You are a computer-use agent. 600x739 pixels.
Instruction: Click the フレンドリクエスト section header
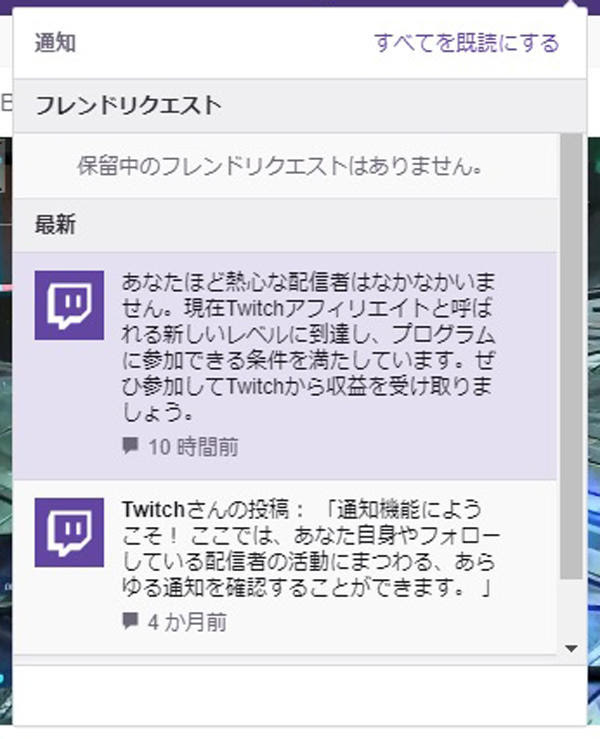pyautogui.click(x=300, y=106)
